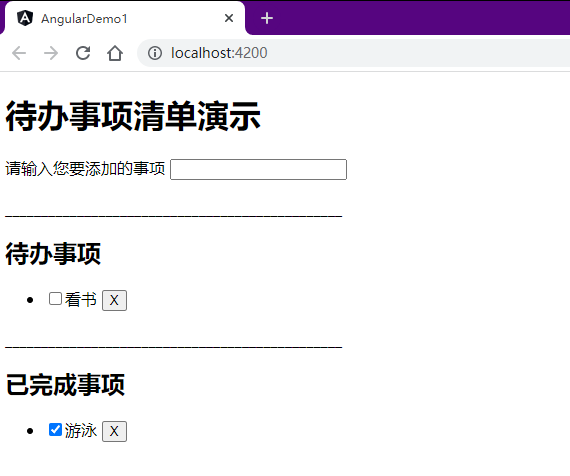Open a new browser tab

[267, 18]
